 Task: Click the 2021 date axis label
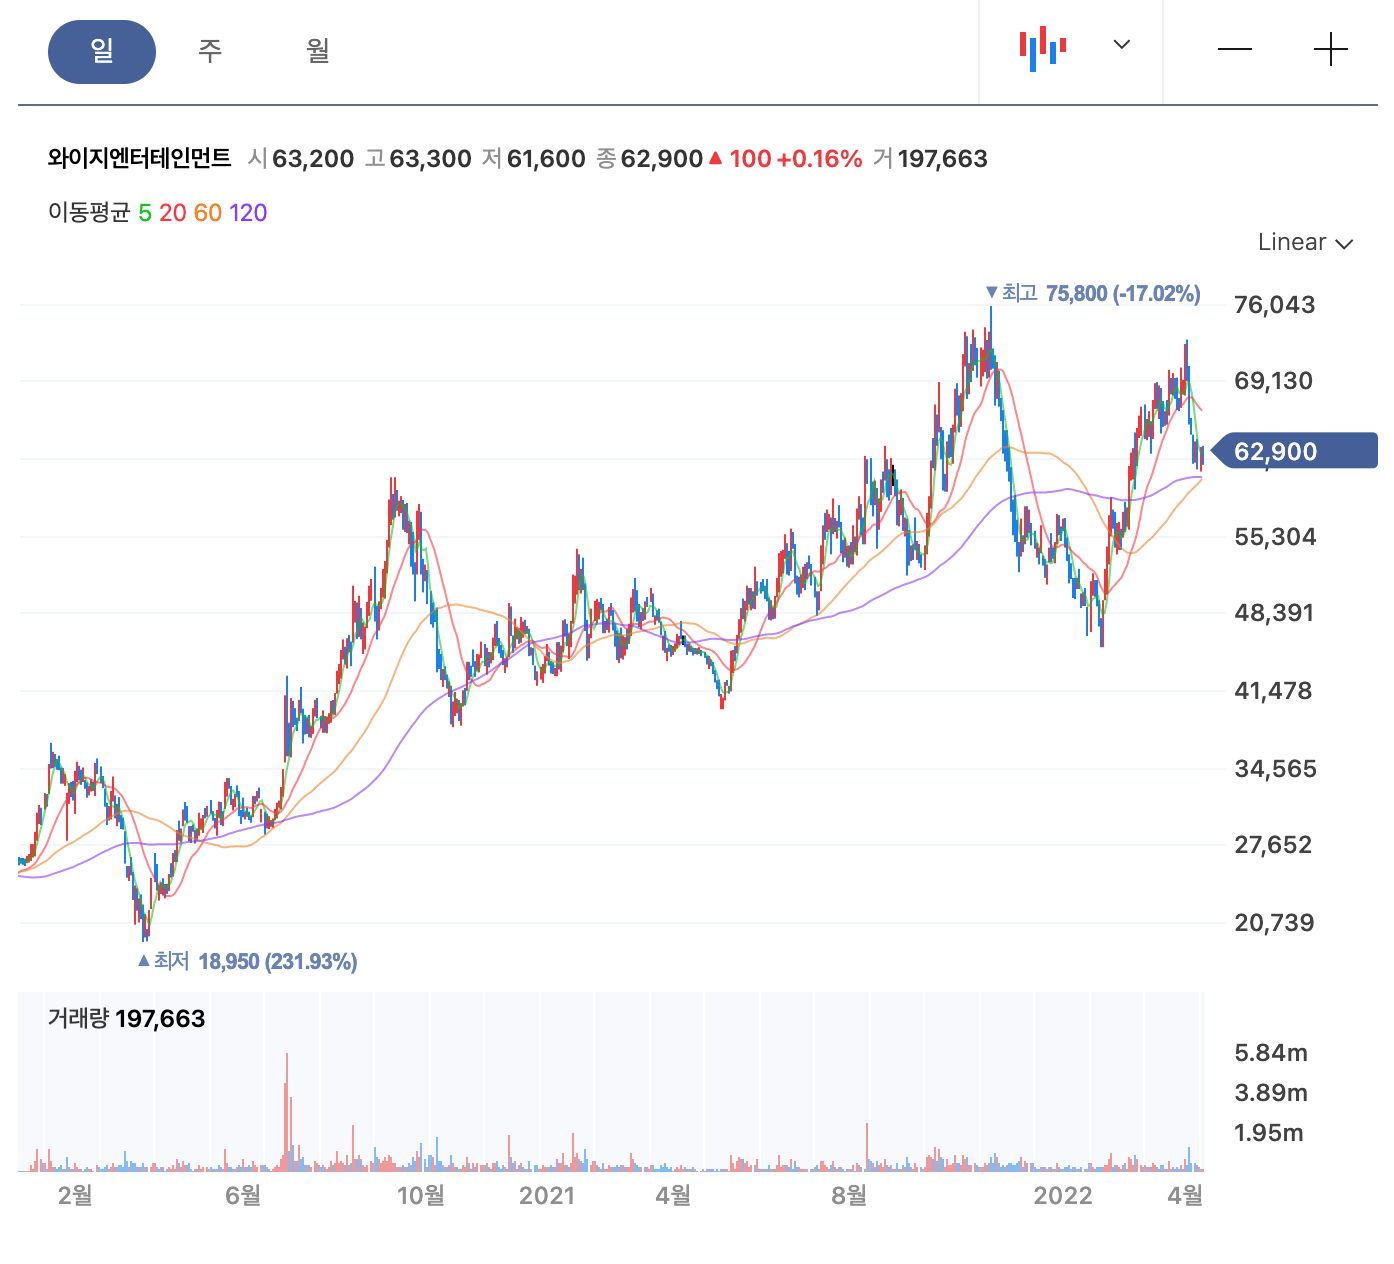547,1195
